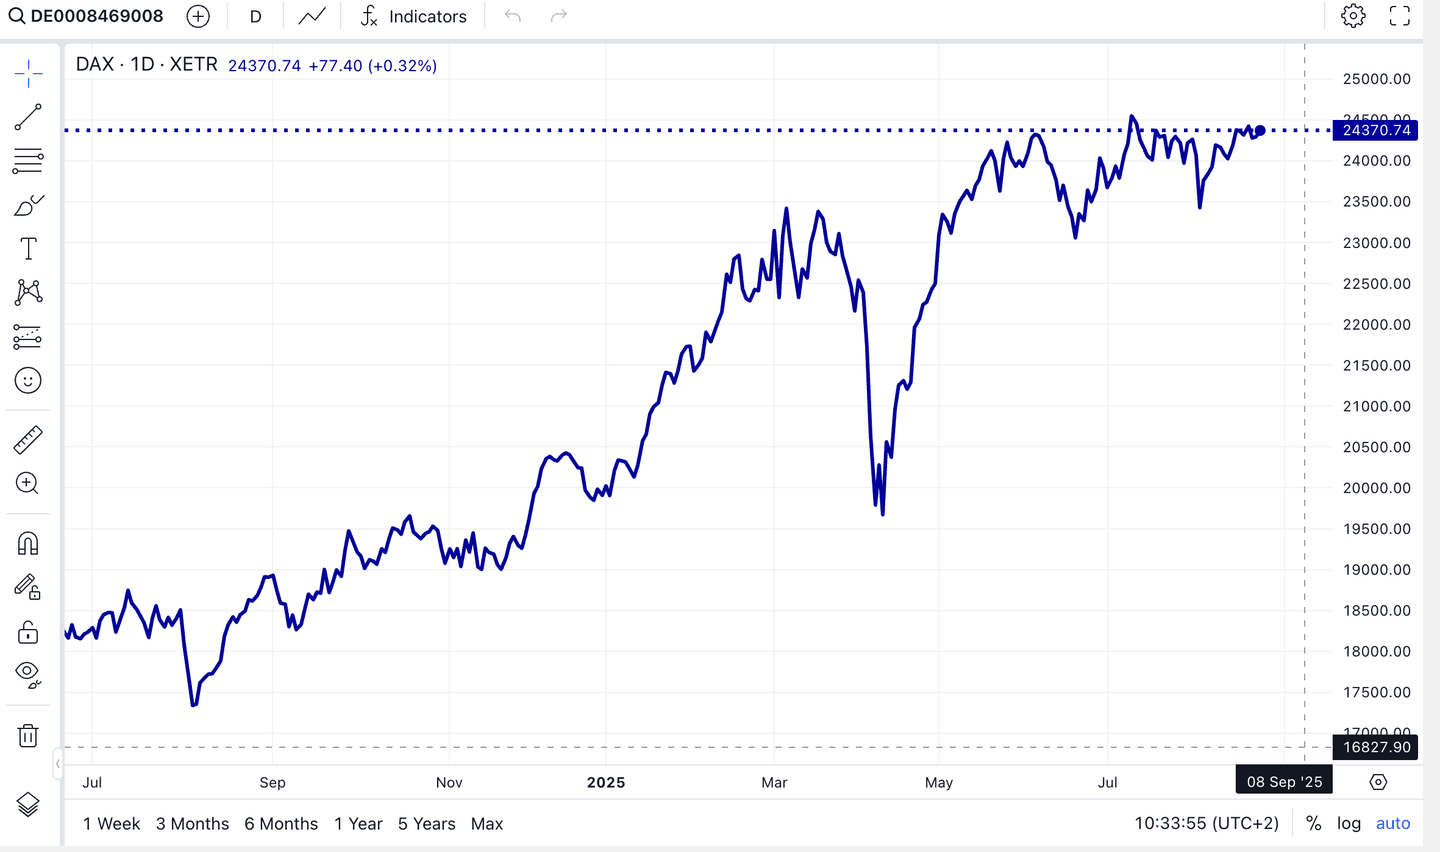Open the chart type line selector
Image resolution: width=1440 pixels, height=852 pixels.
[x=311, y=16]
